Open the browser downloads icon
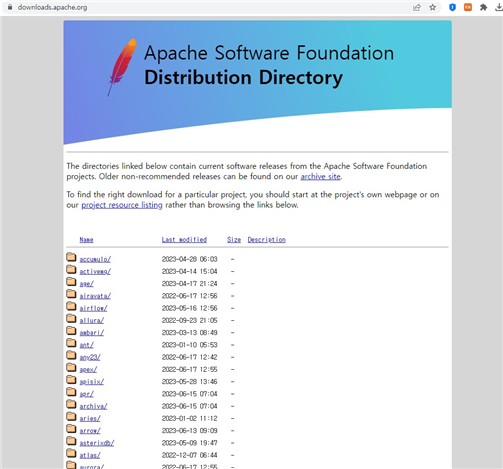Image resolution: width=503 pixels, height=469 pixels. click(499, 7)
